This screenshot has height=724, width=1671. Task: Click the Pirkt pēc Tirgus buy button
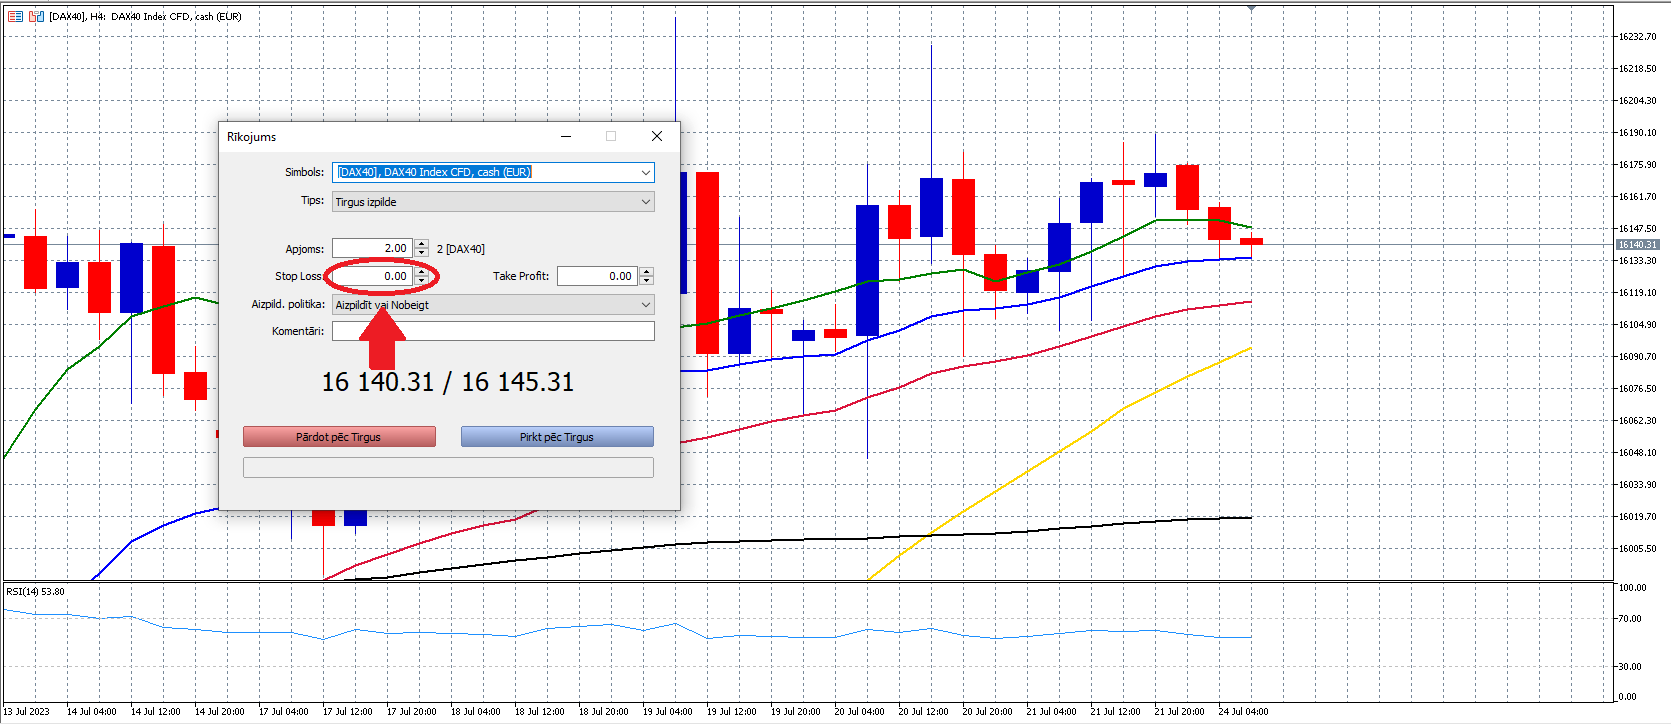[557, 437]
